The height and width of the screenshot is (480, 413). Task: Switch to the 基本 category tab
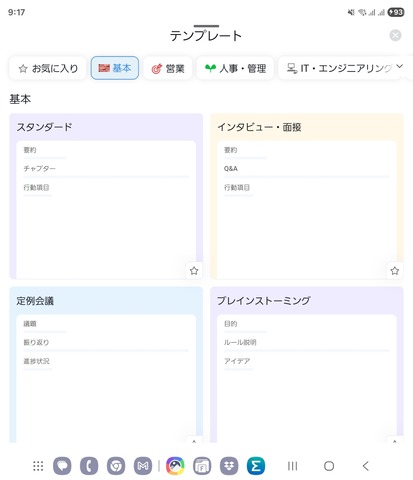(x=115, y=68)
